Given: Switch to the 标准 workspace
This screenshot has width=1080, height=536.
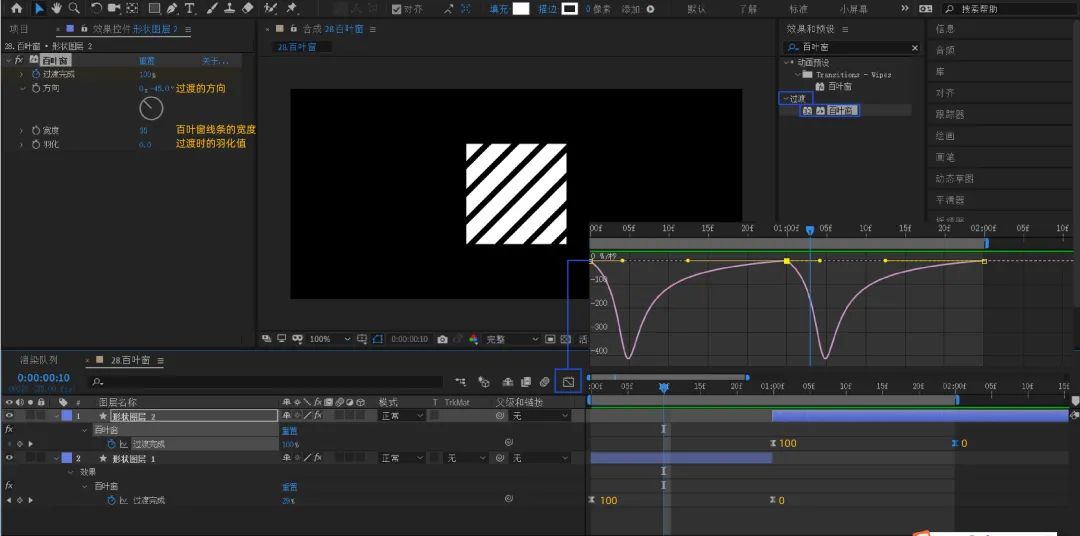Looking at the screenshot, I should [x=798, y=9].
